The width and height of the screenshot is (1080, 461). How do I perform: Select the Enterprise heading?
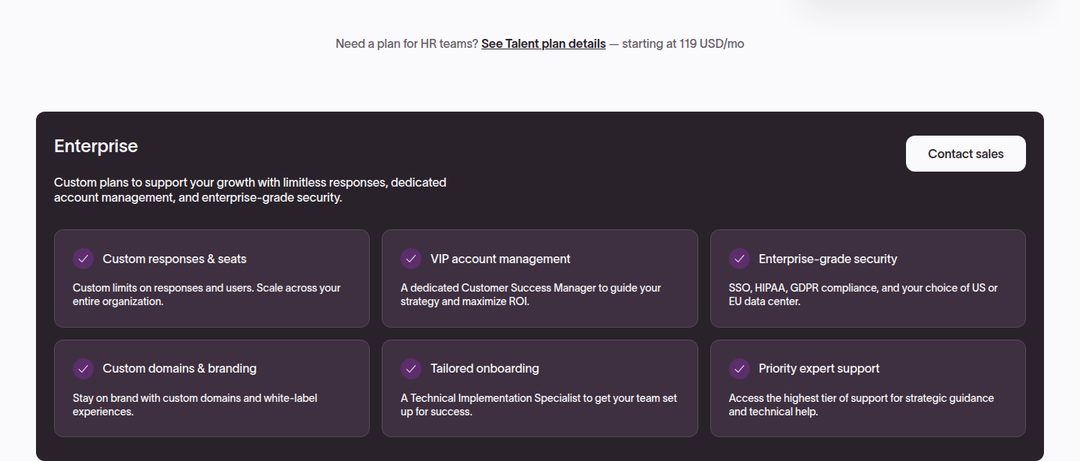(96, 146)
